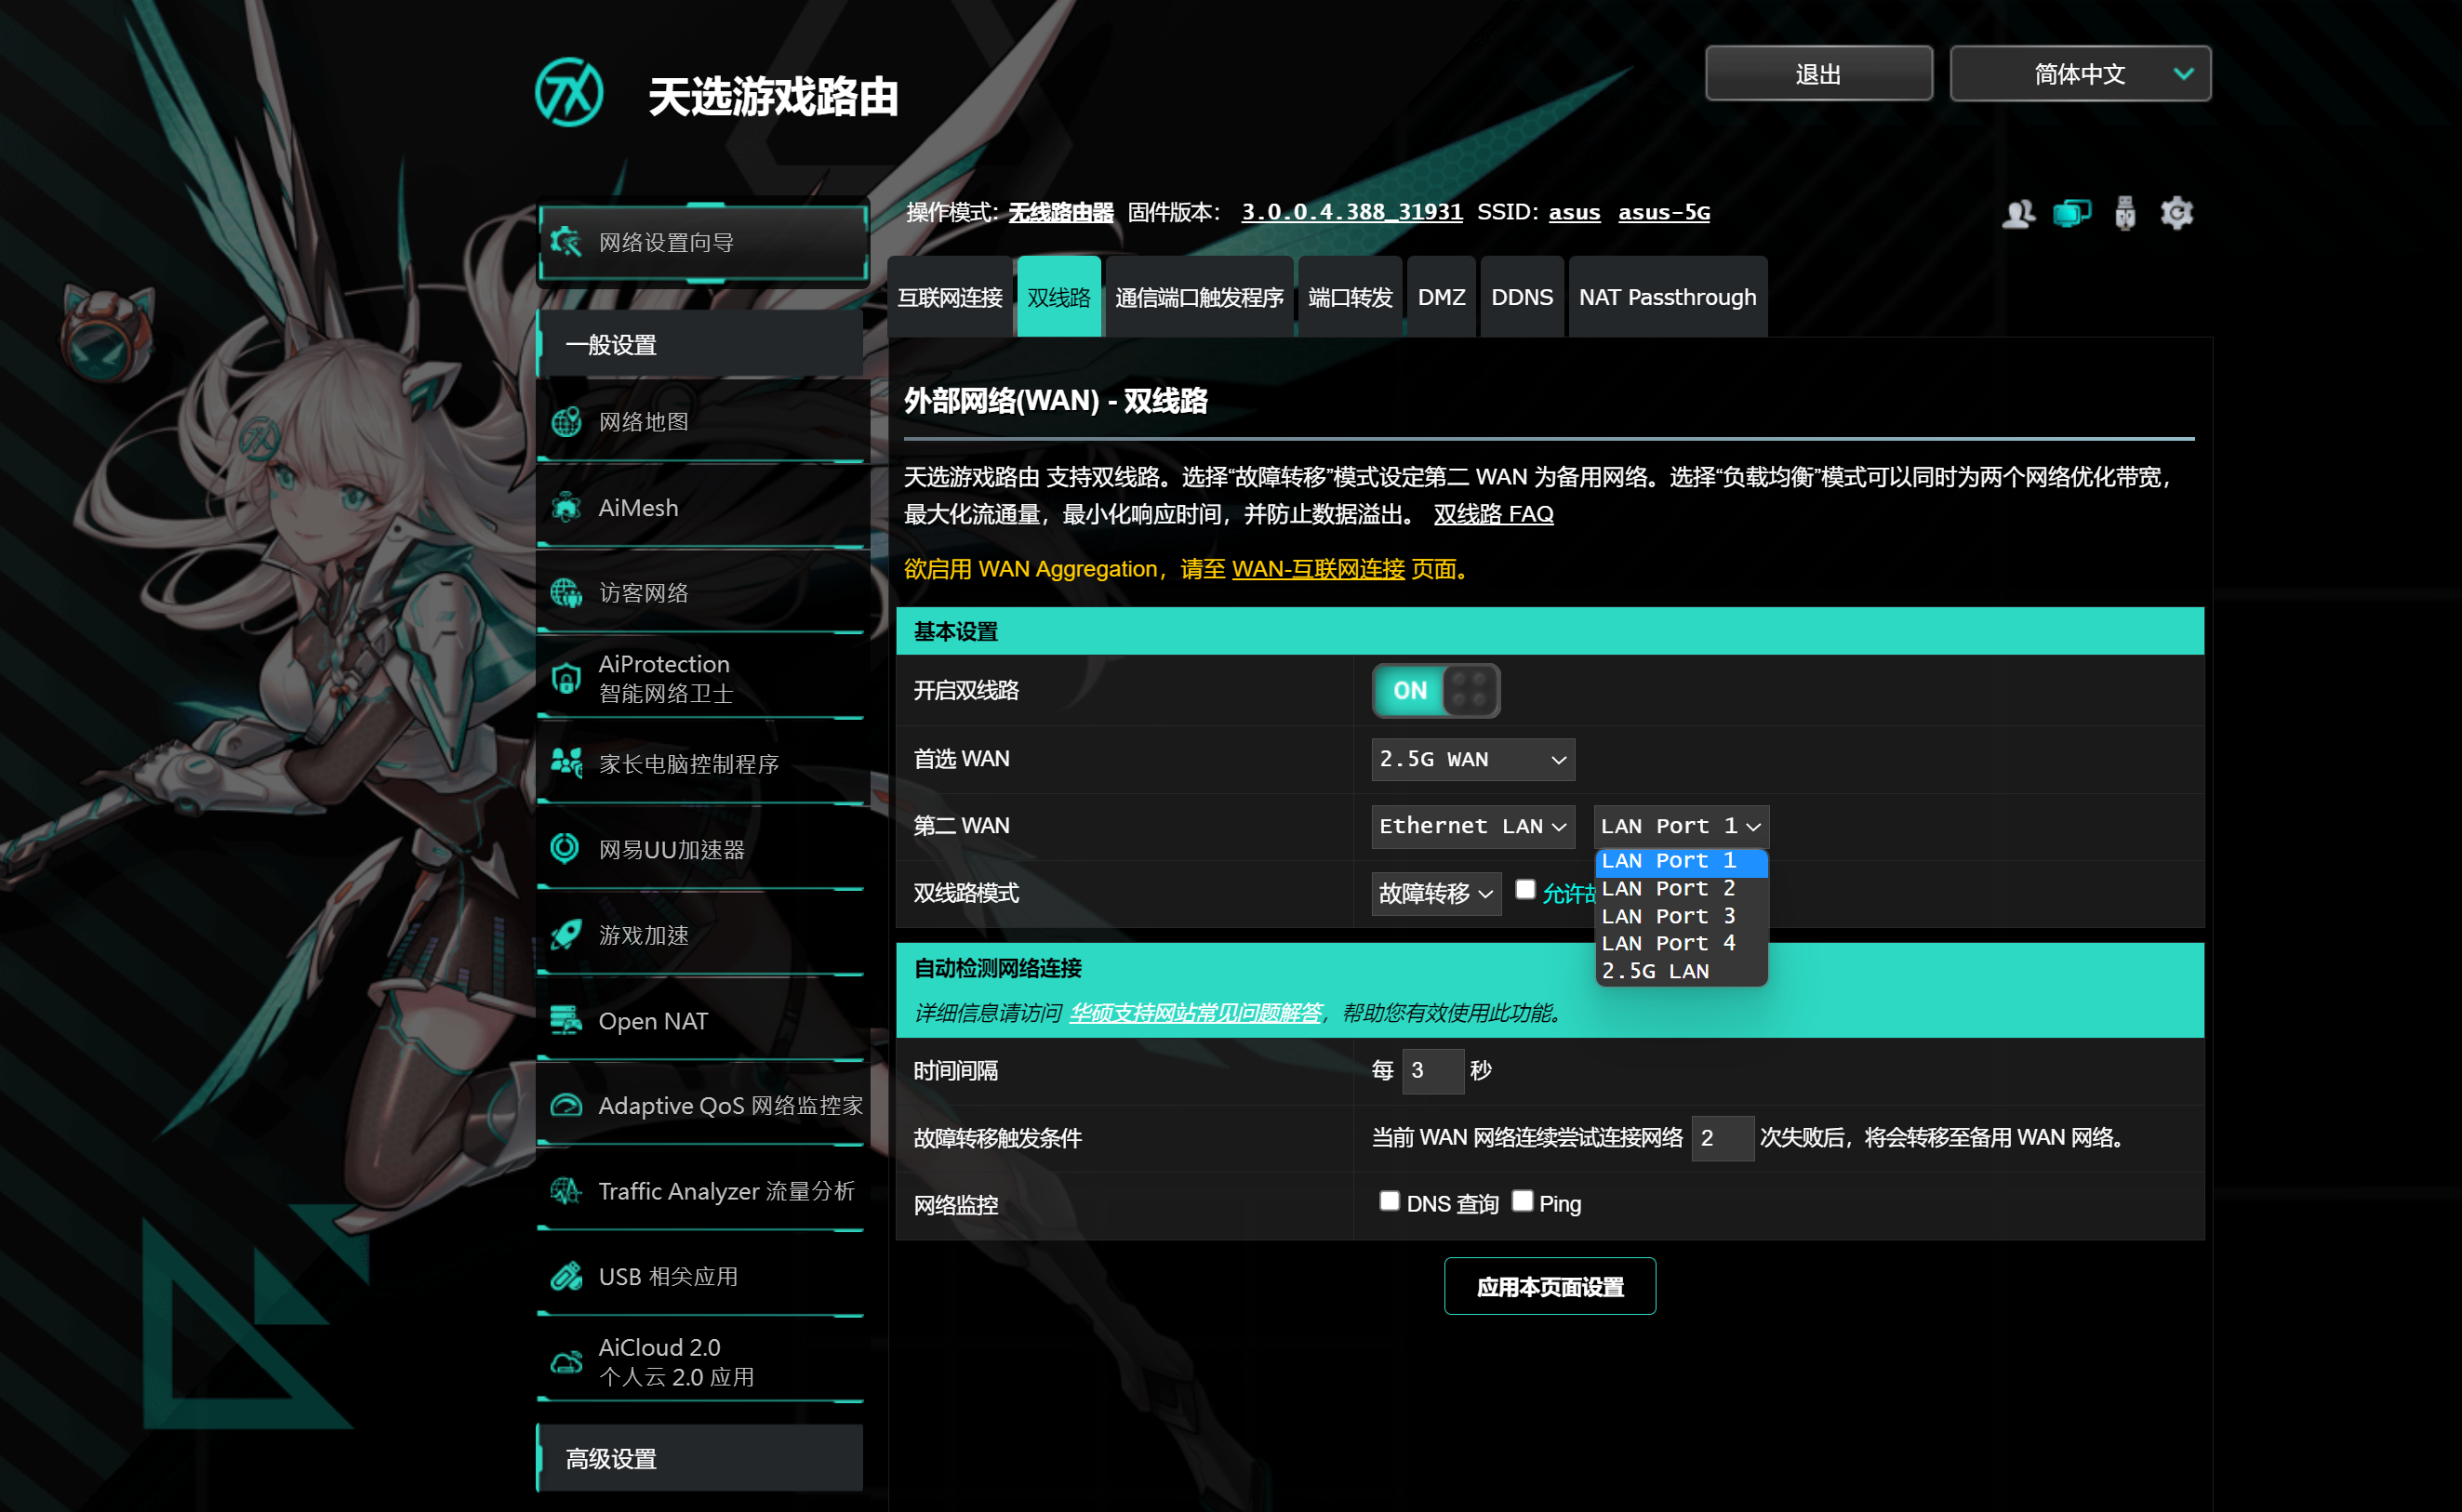Viewport: 2462px width, 1512px height.
Task: Click the AiProtection shield icon
Action: tap(566, 679)
